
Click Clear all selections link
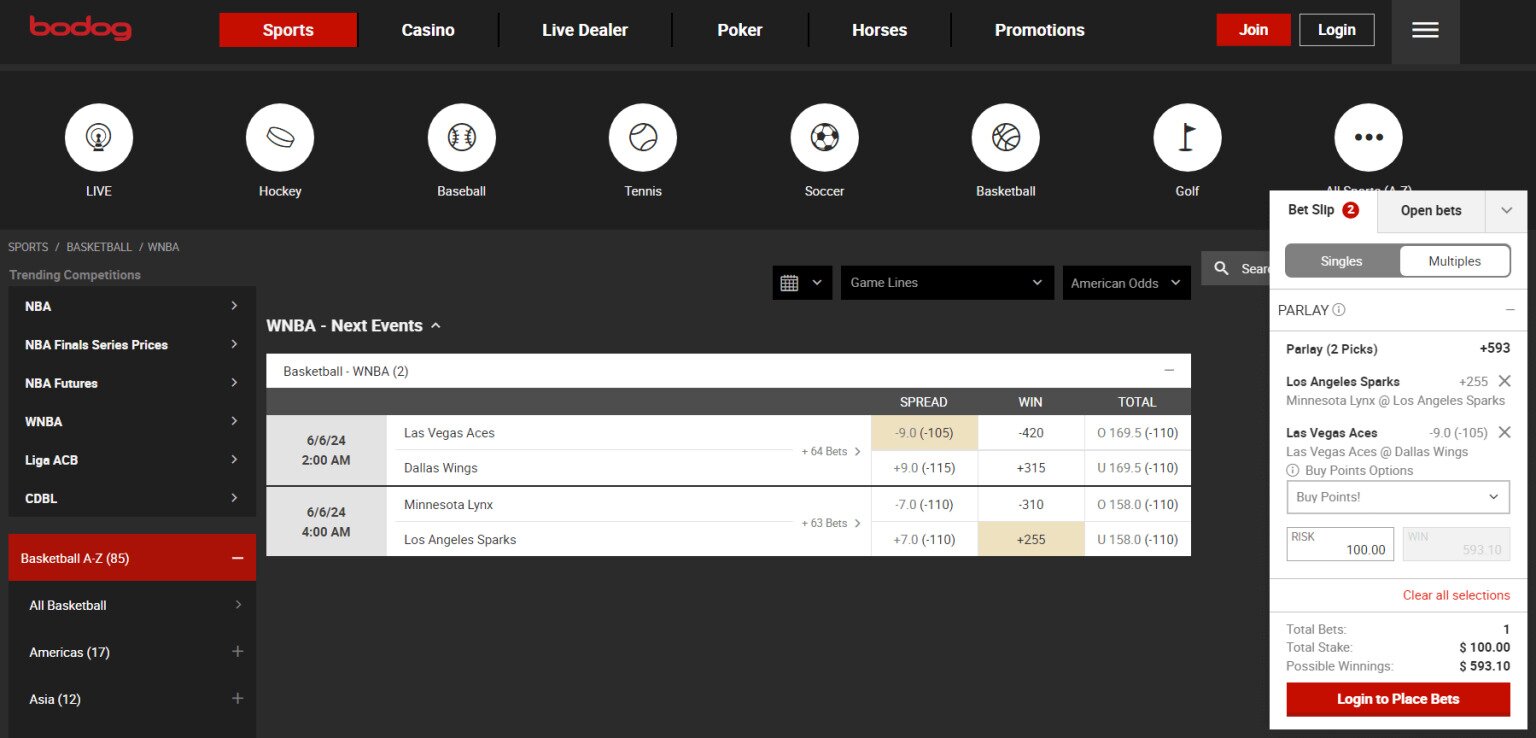click(x=1455, y=595)
